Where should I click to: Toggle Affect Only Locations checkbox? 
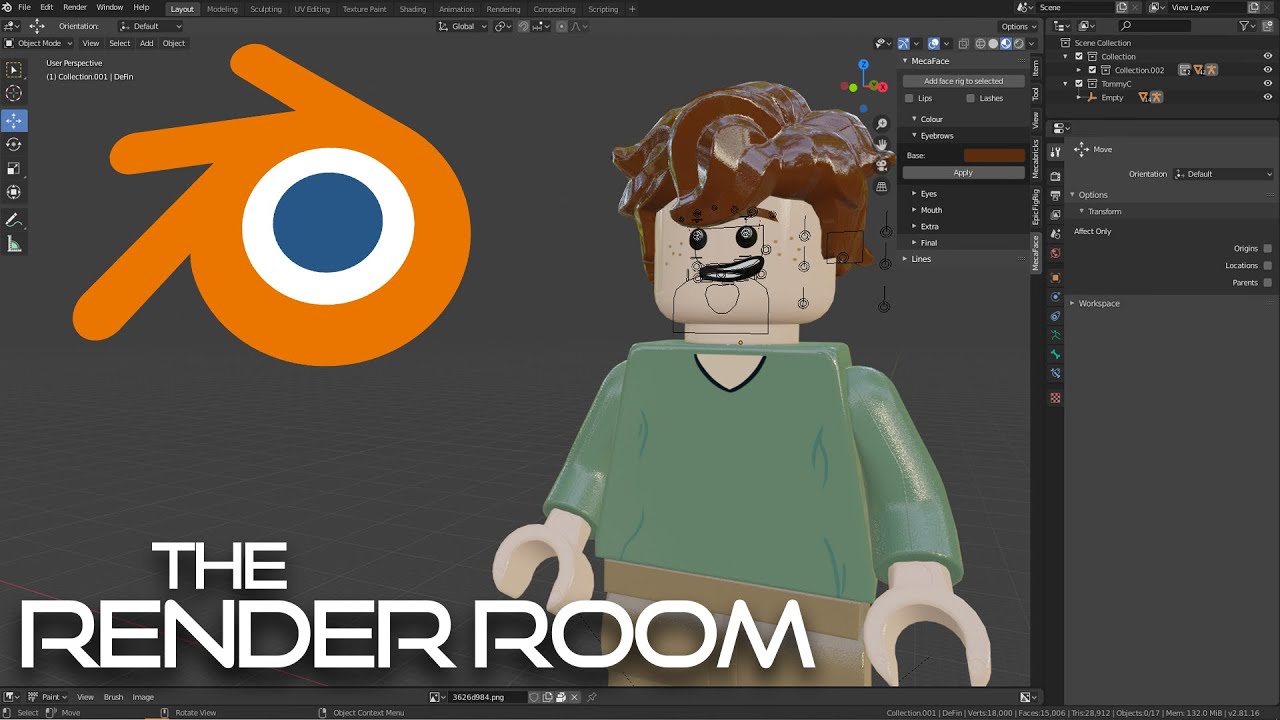coord(1268,265)
